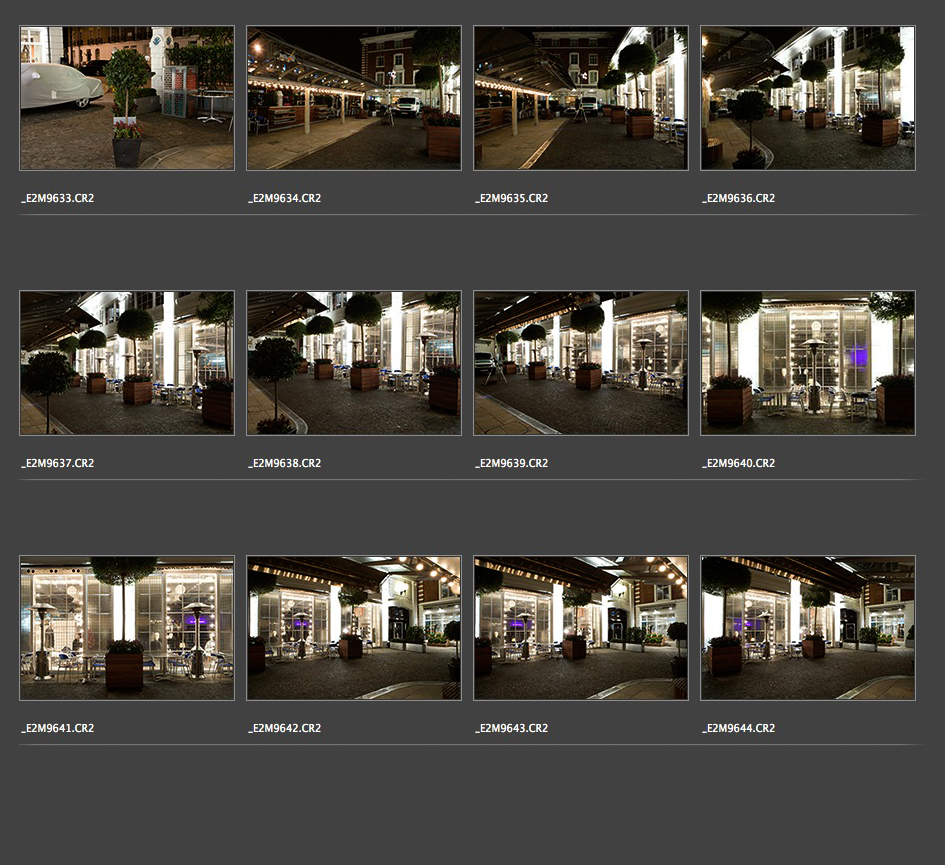
Task: Select the _E2M9636.CR2 thumbnail
Action: [x=808, y=98]
